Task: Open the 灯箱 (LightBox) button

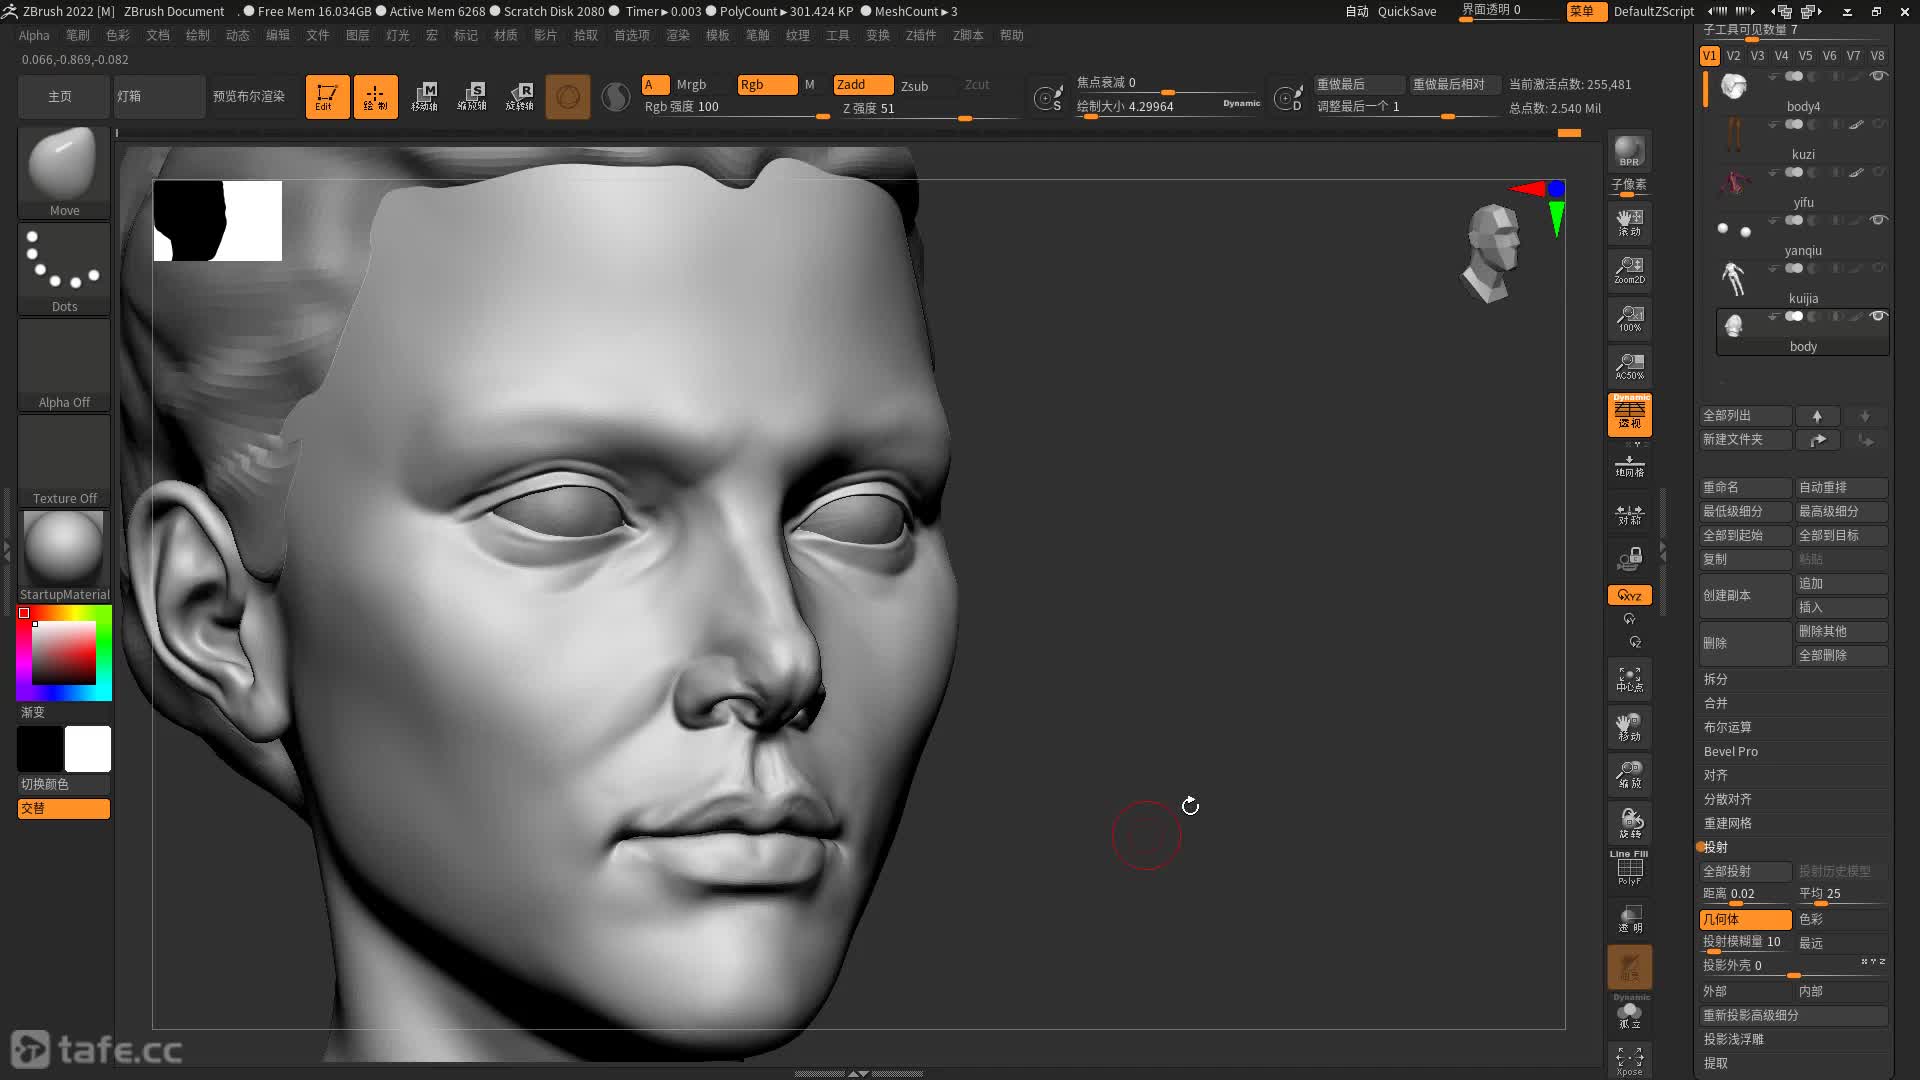Action: click(159, 97)
